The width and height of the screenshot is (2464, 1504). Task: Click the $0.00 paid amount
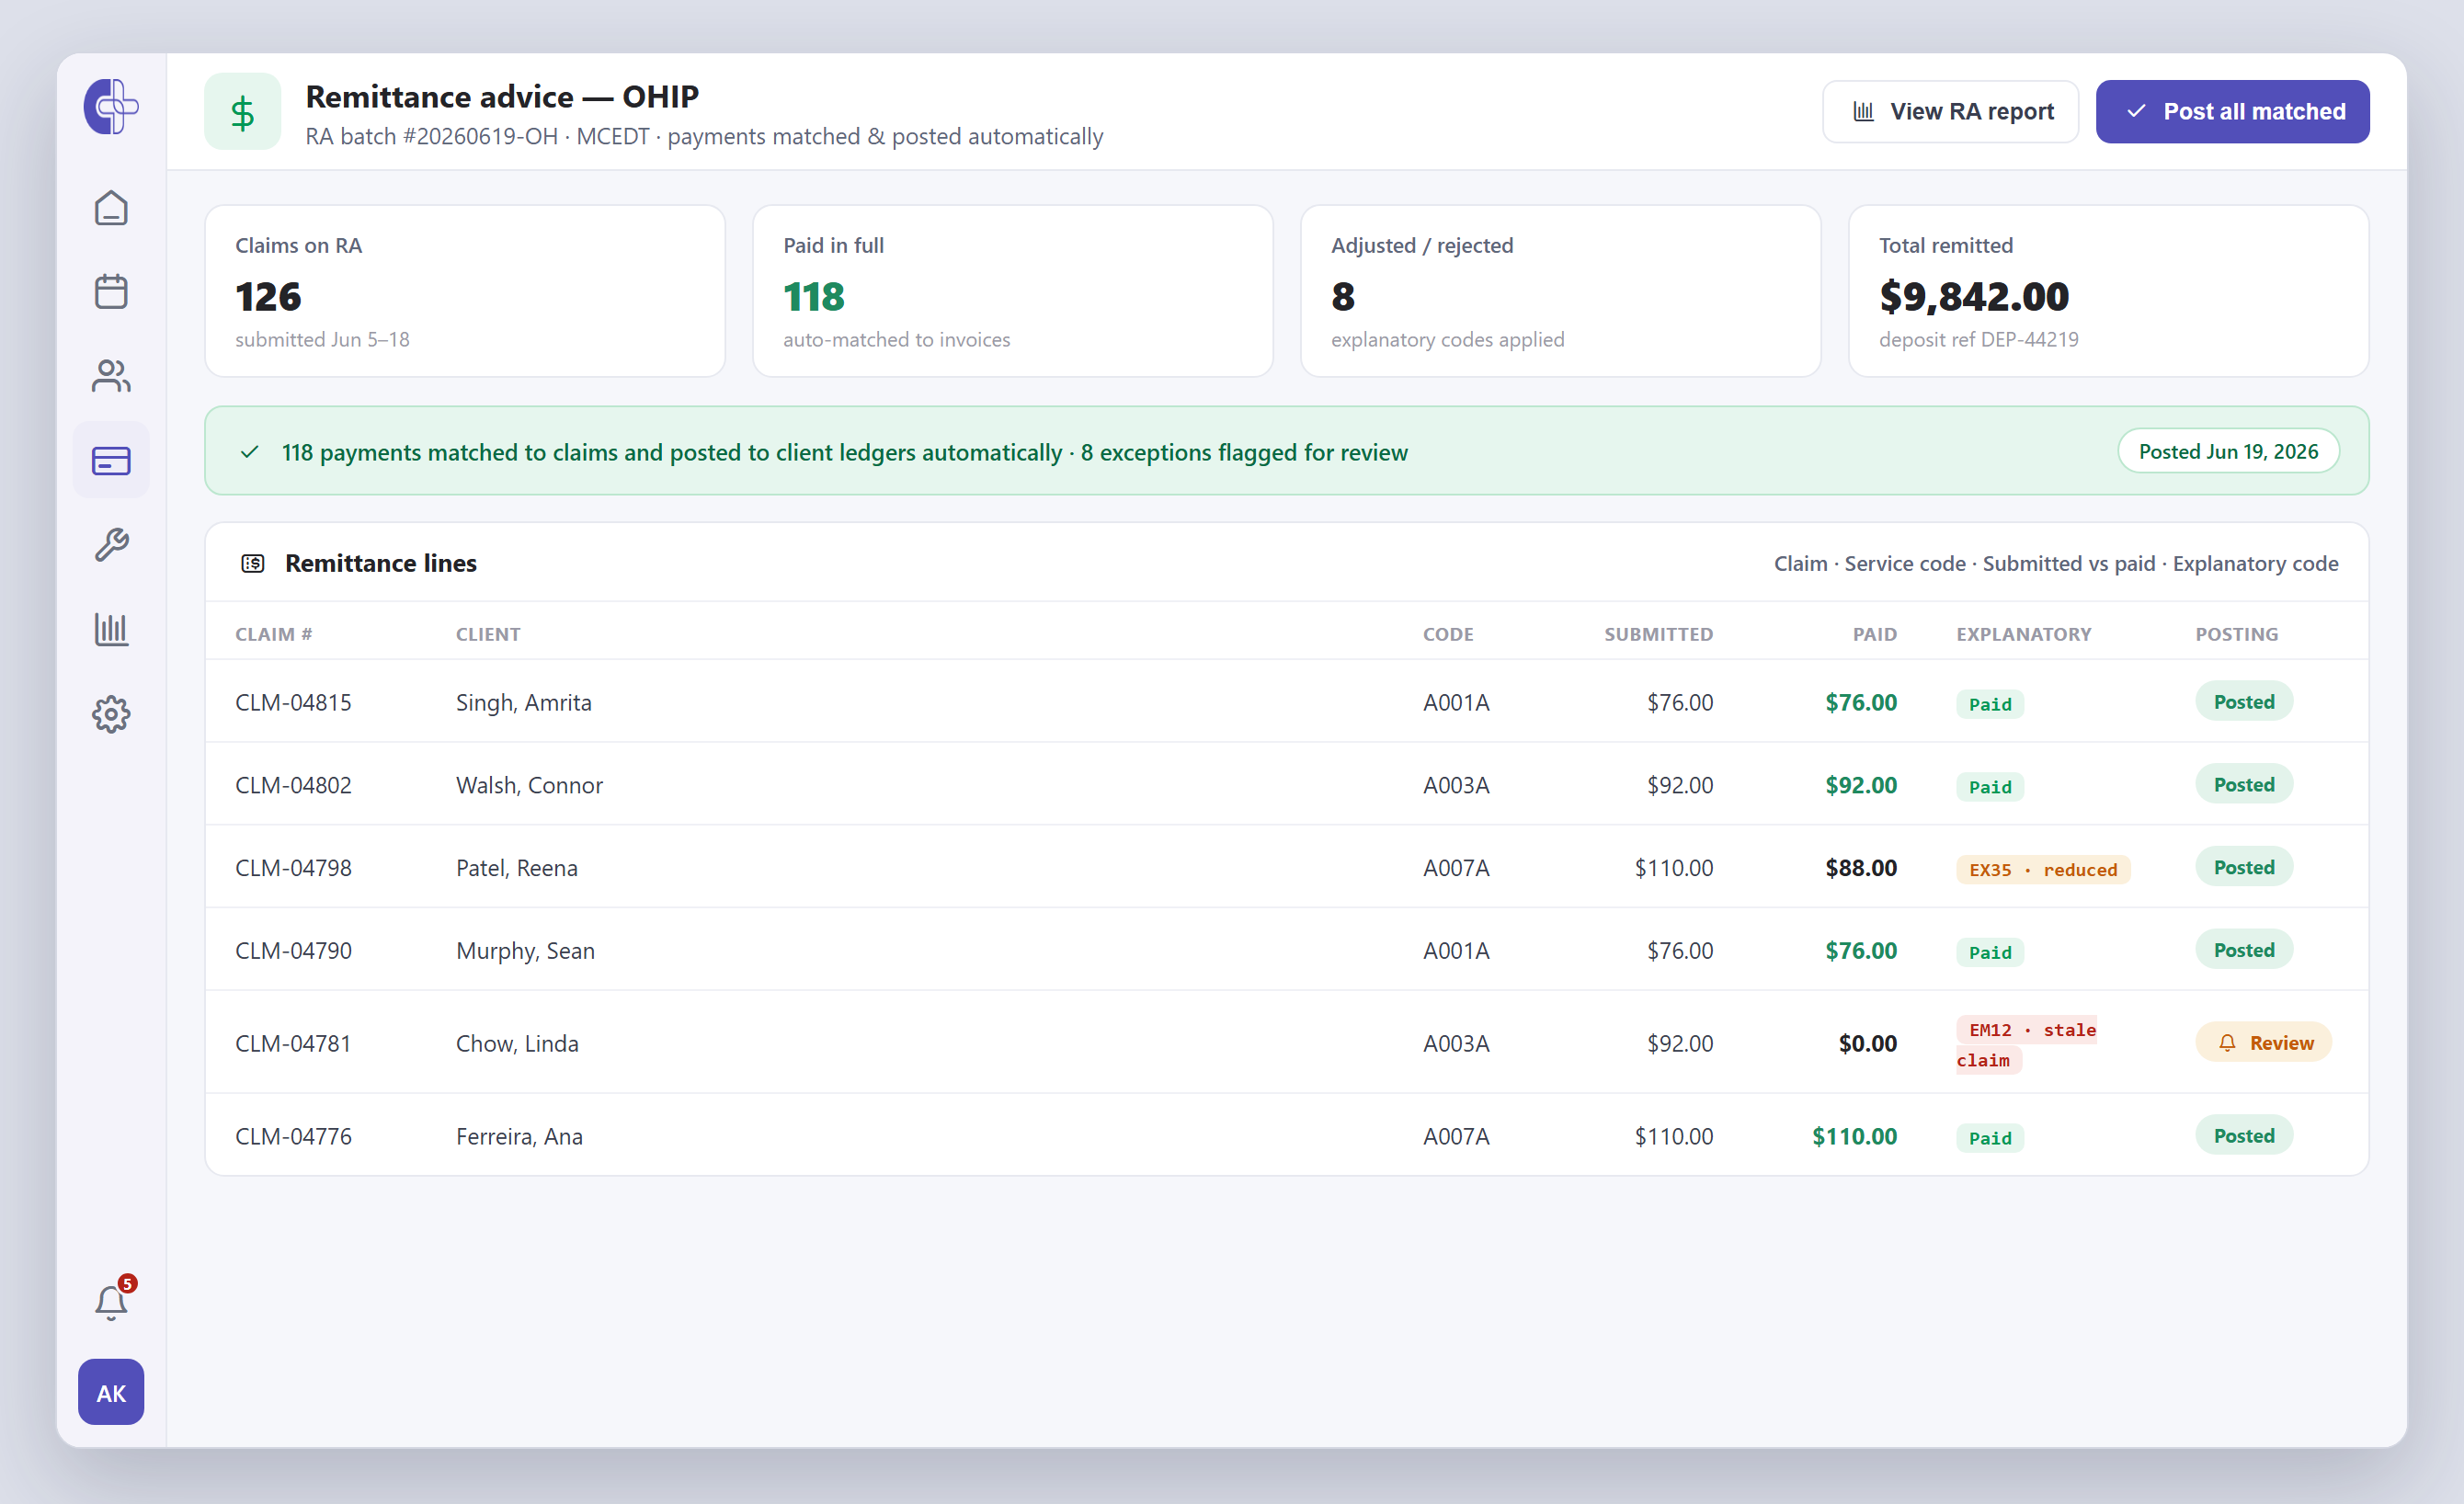(1867, 1043)
